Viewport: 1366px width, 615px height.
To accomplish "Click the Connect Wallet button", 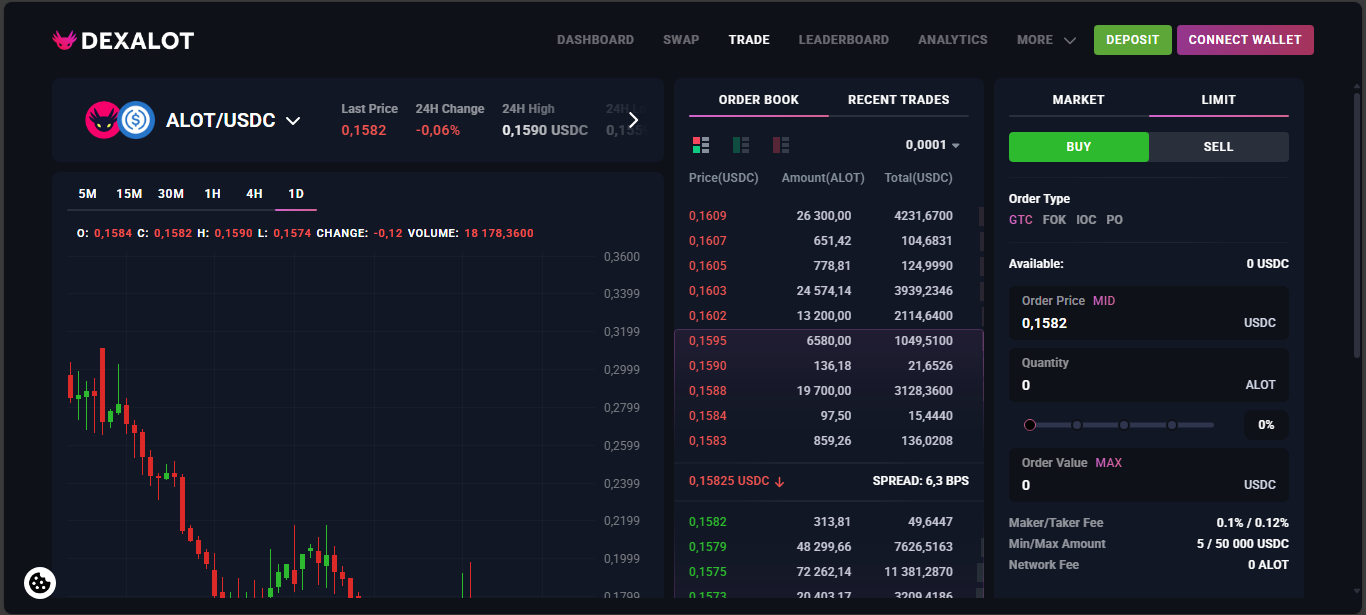I will (x=1245, y=40).
